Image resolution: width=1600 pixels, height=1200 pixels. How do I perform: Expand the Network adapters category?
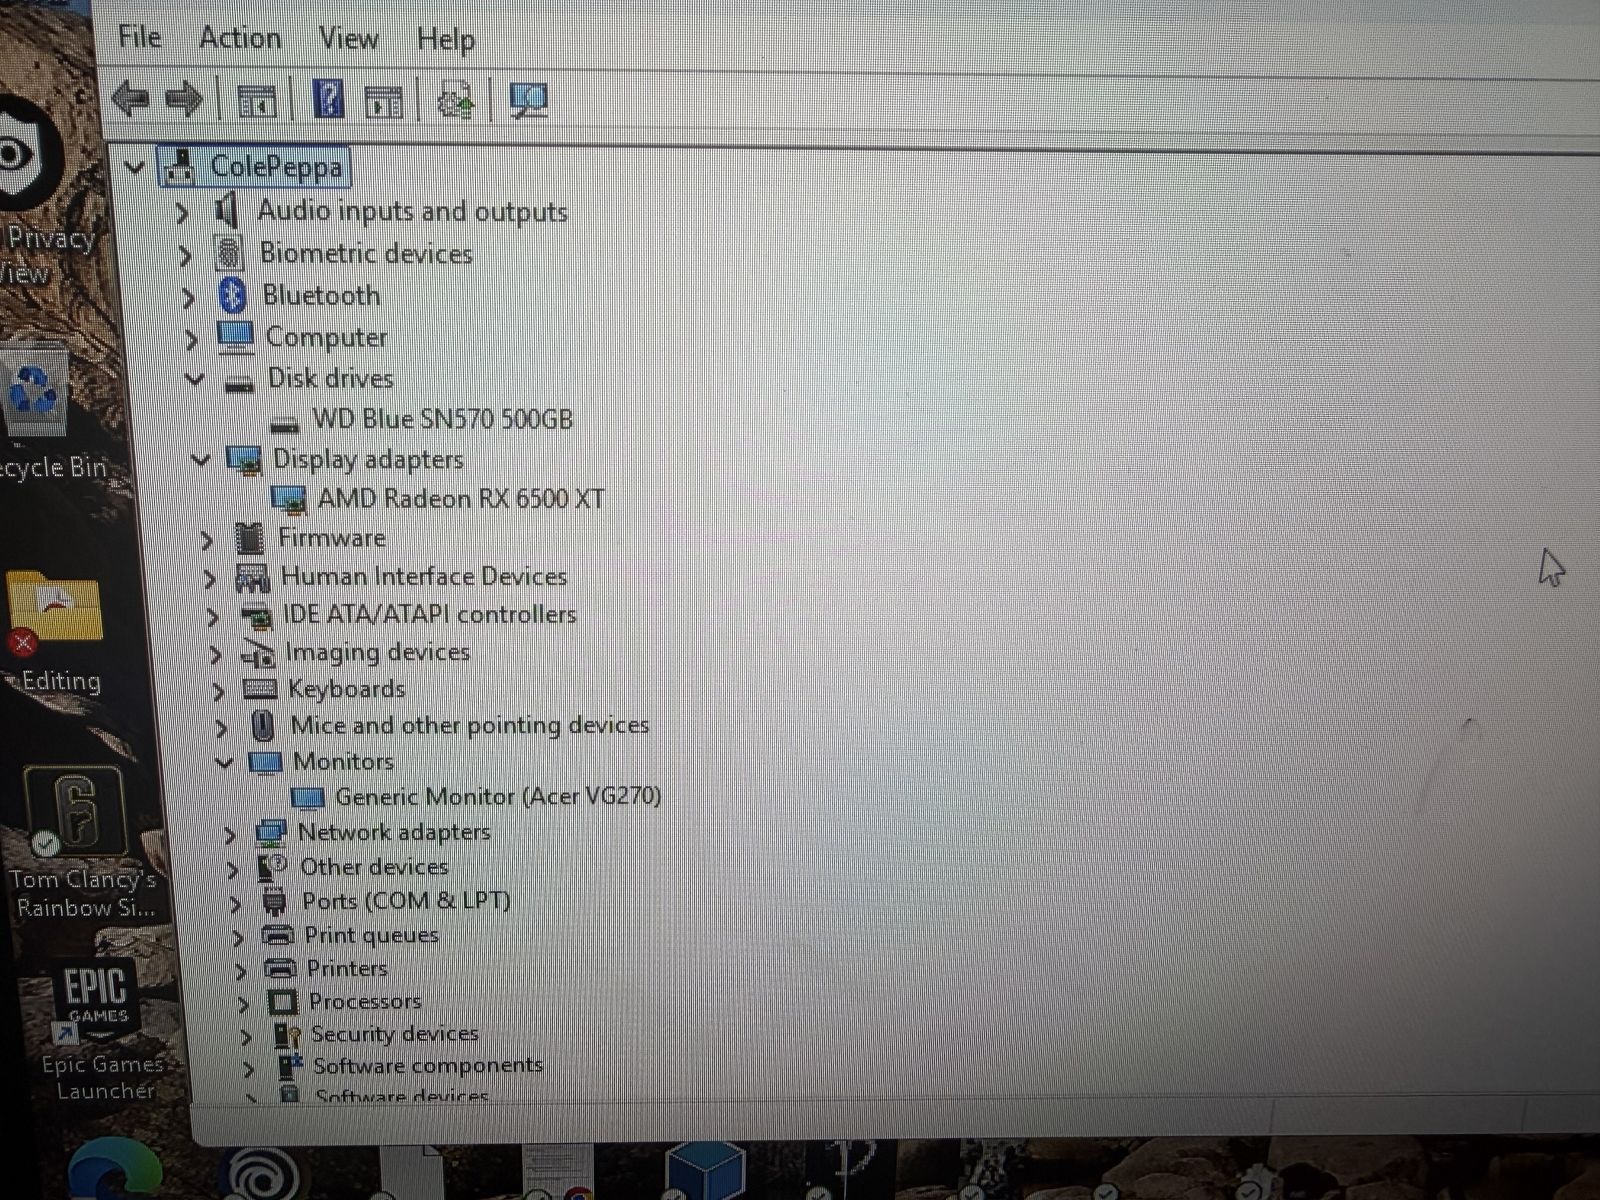[x=229, y=834]
